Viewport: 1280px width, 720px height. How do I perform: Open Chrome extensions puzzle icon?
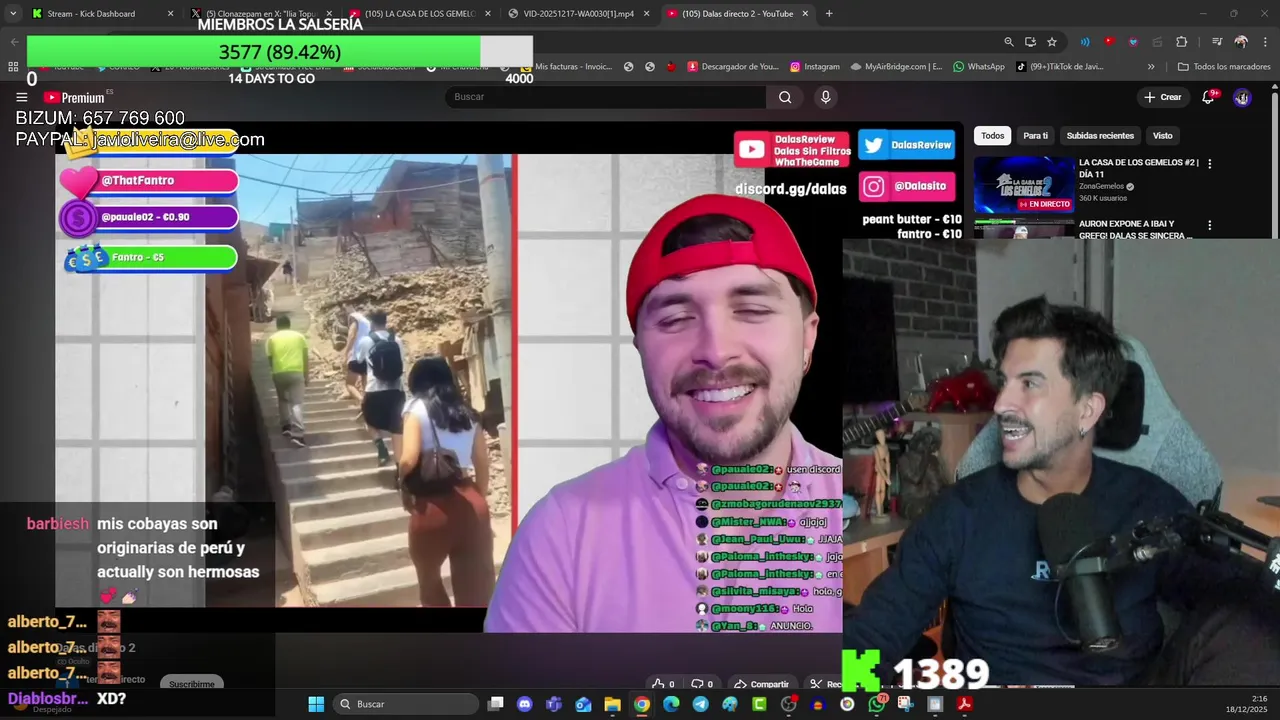coord(1181,42)
